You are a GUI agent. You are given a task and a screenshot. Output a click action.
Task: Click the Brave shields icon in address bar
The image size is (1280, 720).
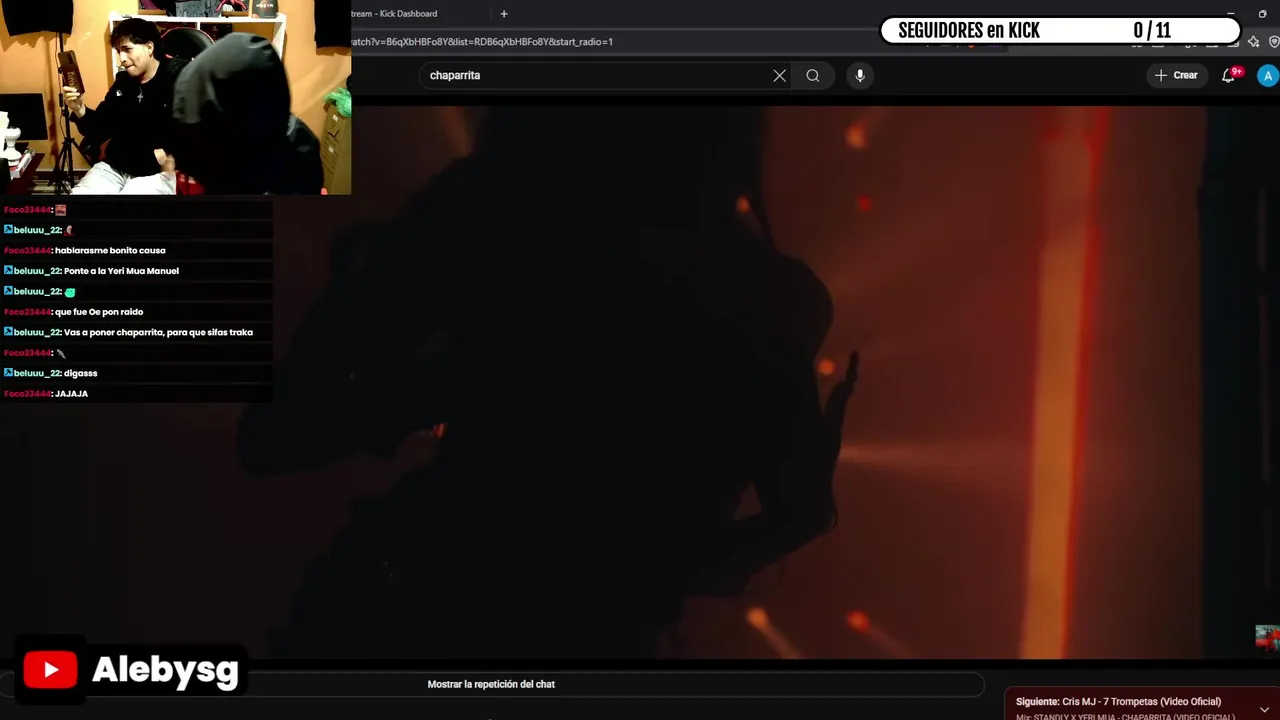click(x=1274, y=42)
